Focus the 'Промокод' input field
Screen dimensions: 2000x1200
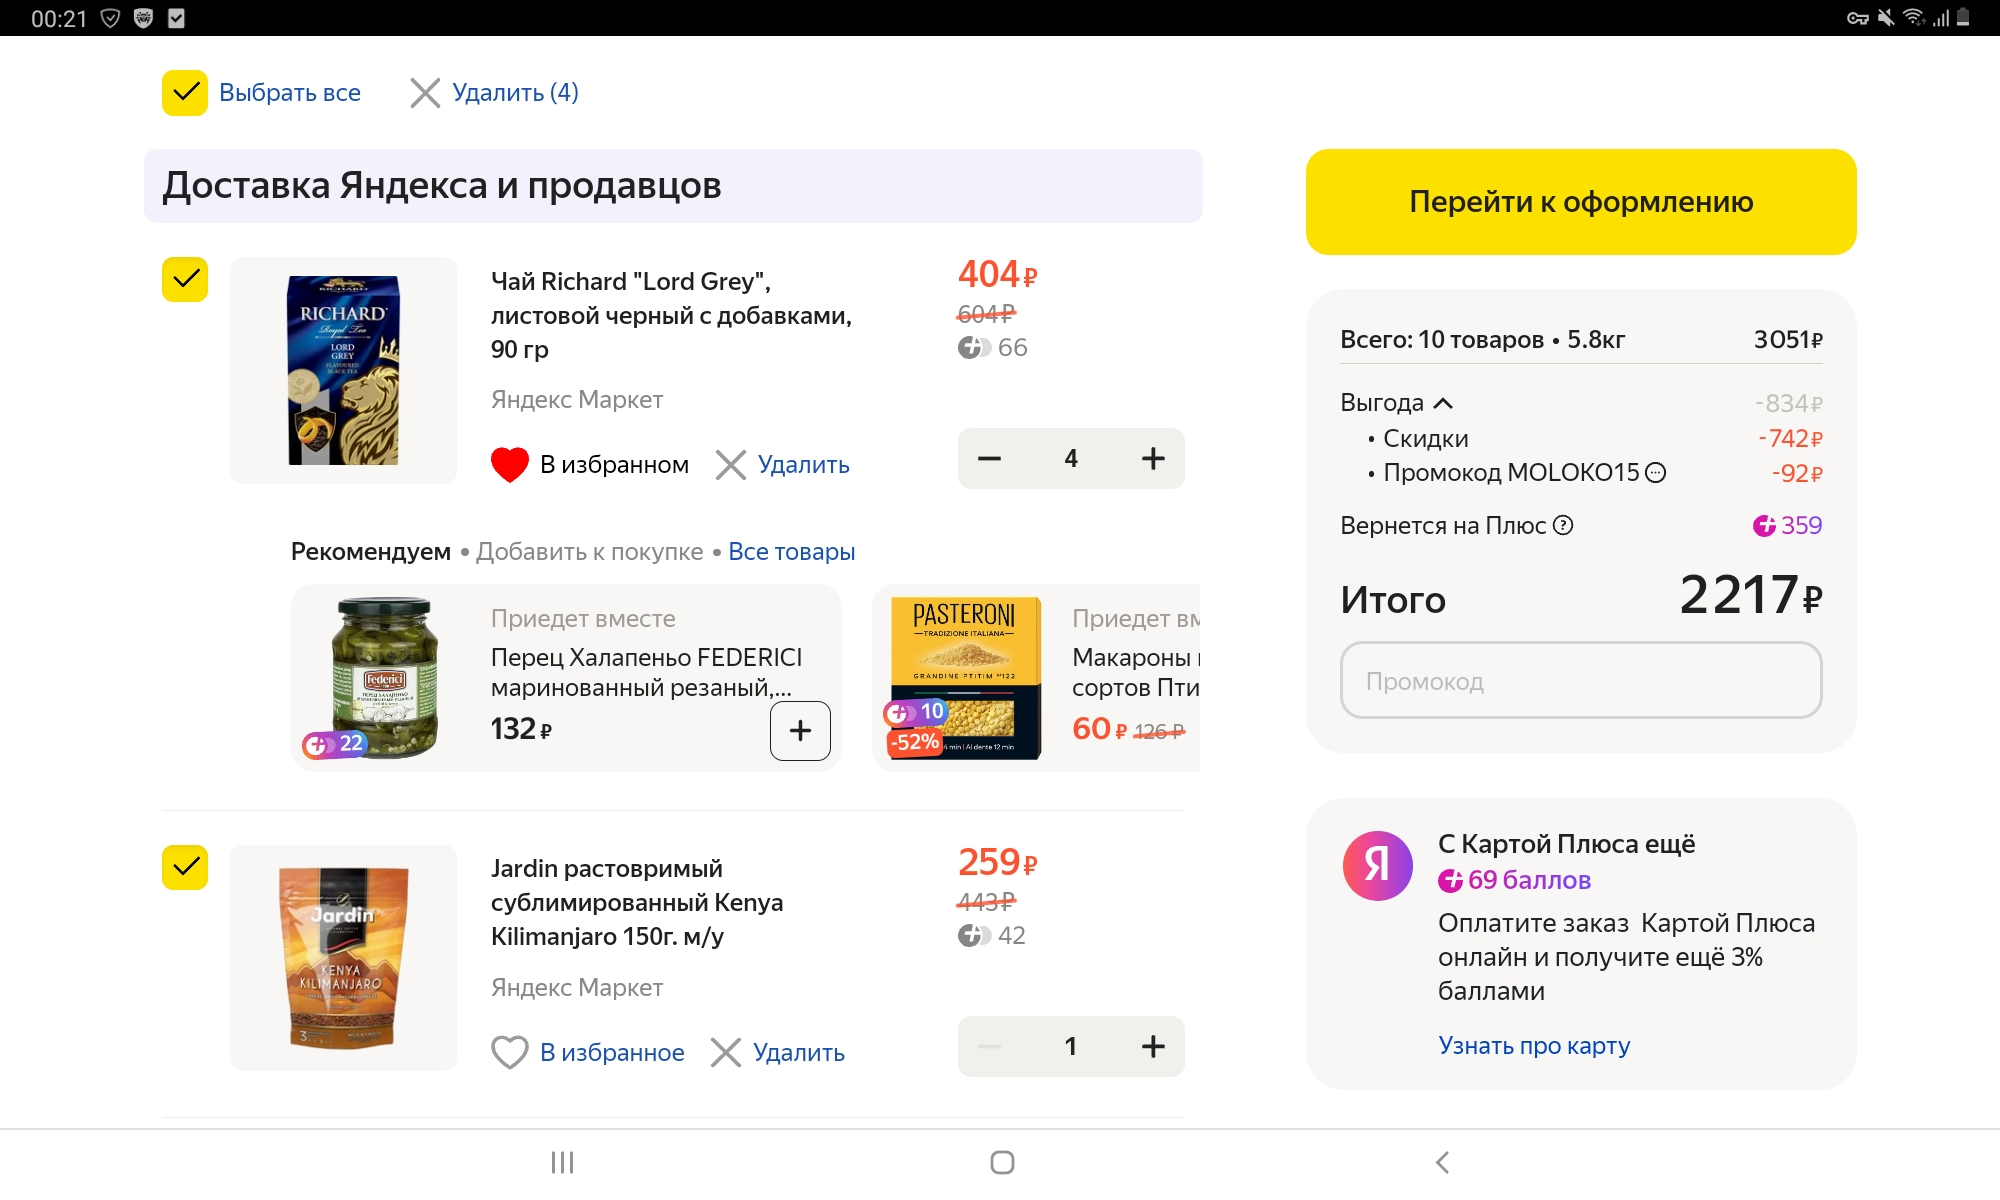tap(1581, 680)
